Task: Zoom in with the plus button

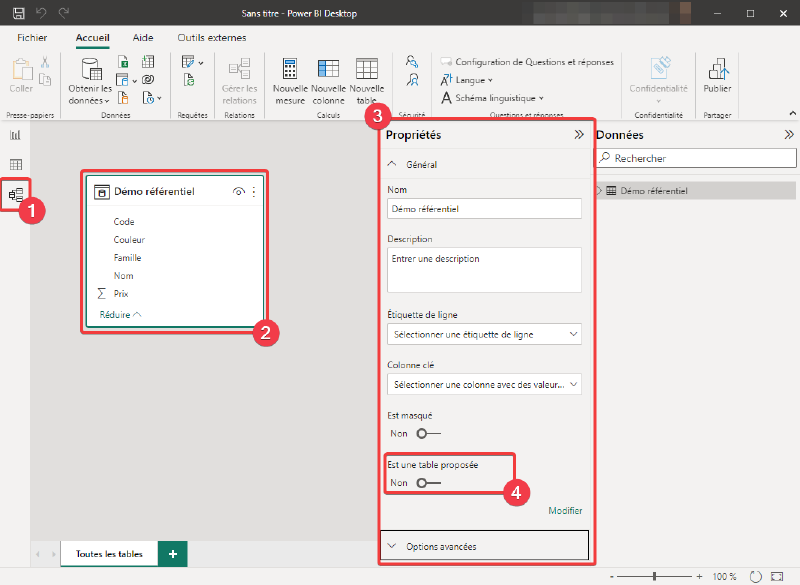Action: click(x=699, y=576)
